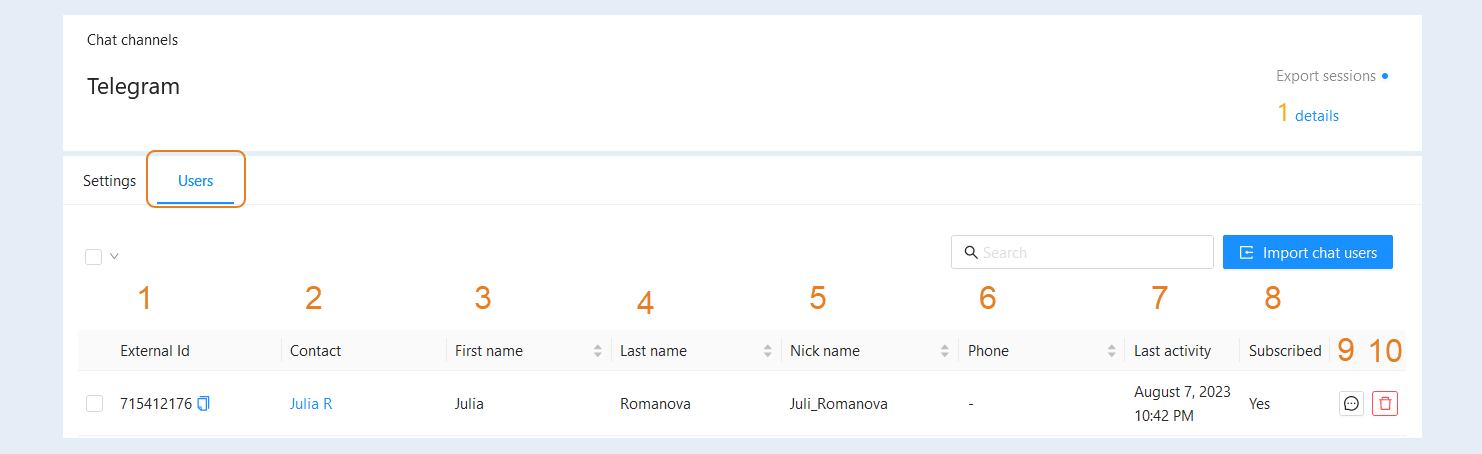Expand the bulk selection dropdown chevron
Image resolution: width=1482 pixels, height=454 pixels.
pyautogui.click(x=114, y=256)
